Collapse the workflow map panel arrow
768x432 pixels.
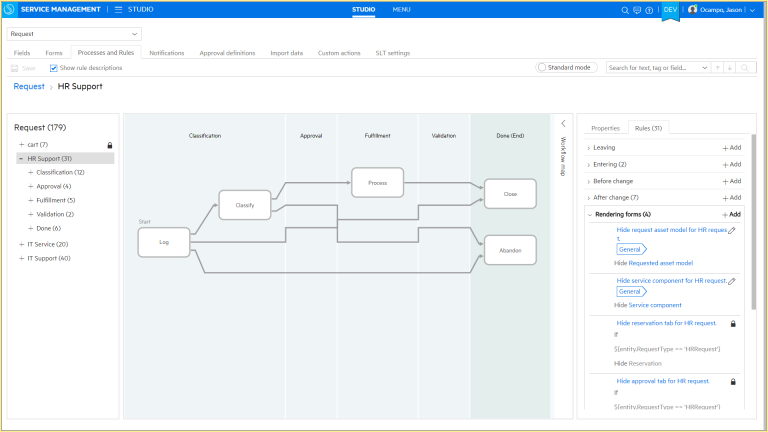[x=563, y=123]
